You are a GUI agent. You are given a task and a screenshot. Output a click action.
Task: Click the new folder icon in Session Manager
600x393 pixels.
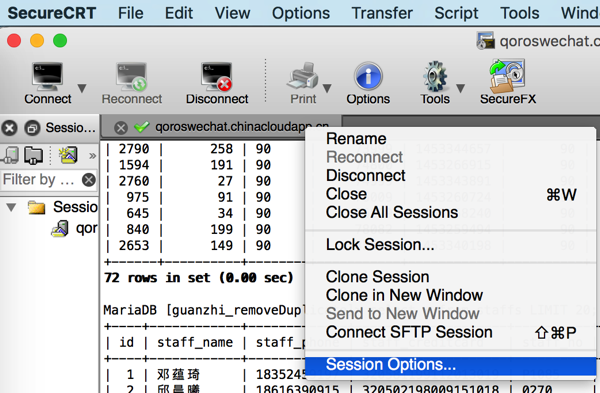click(34, 155)
